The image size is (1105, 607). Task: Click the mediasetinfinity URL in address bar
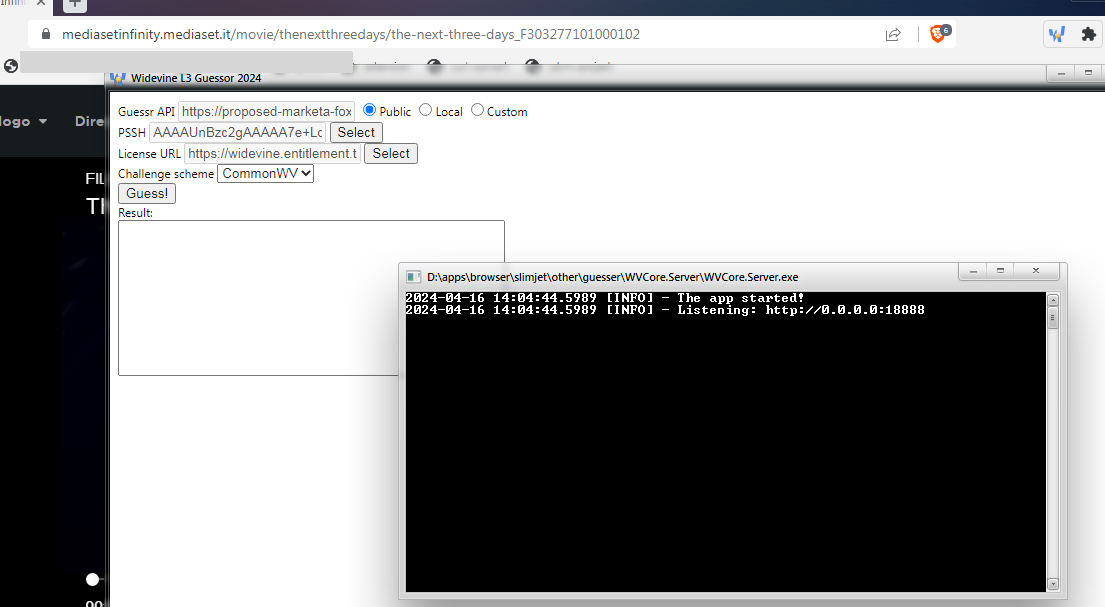click(x=351, y=34)
